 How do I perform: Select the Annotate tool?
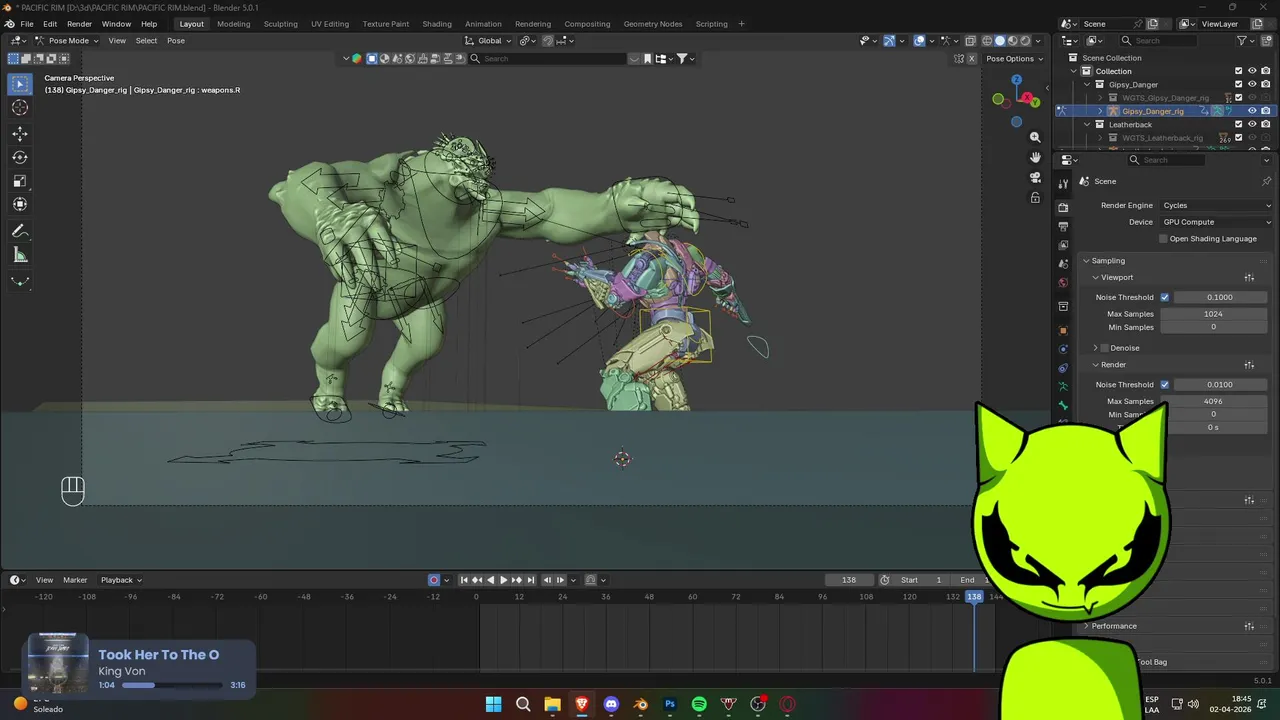(20, 231)
